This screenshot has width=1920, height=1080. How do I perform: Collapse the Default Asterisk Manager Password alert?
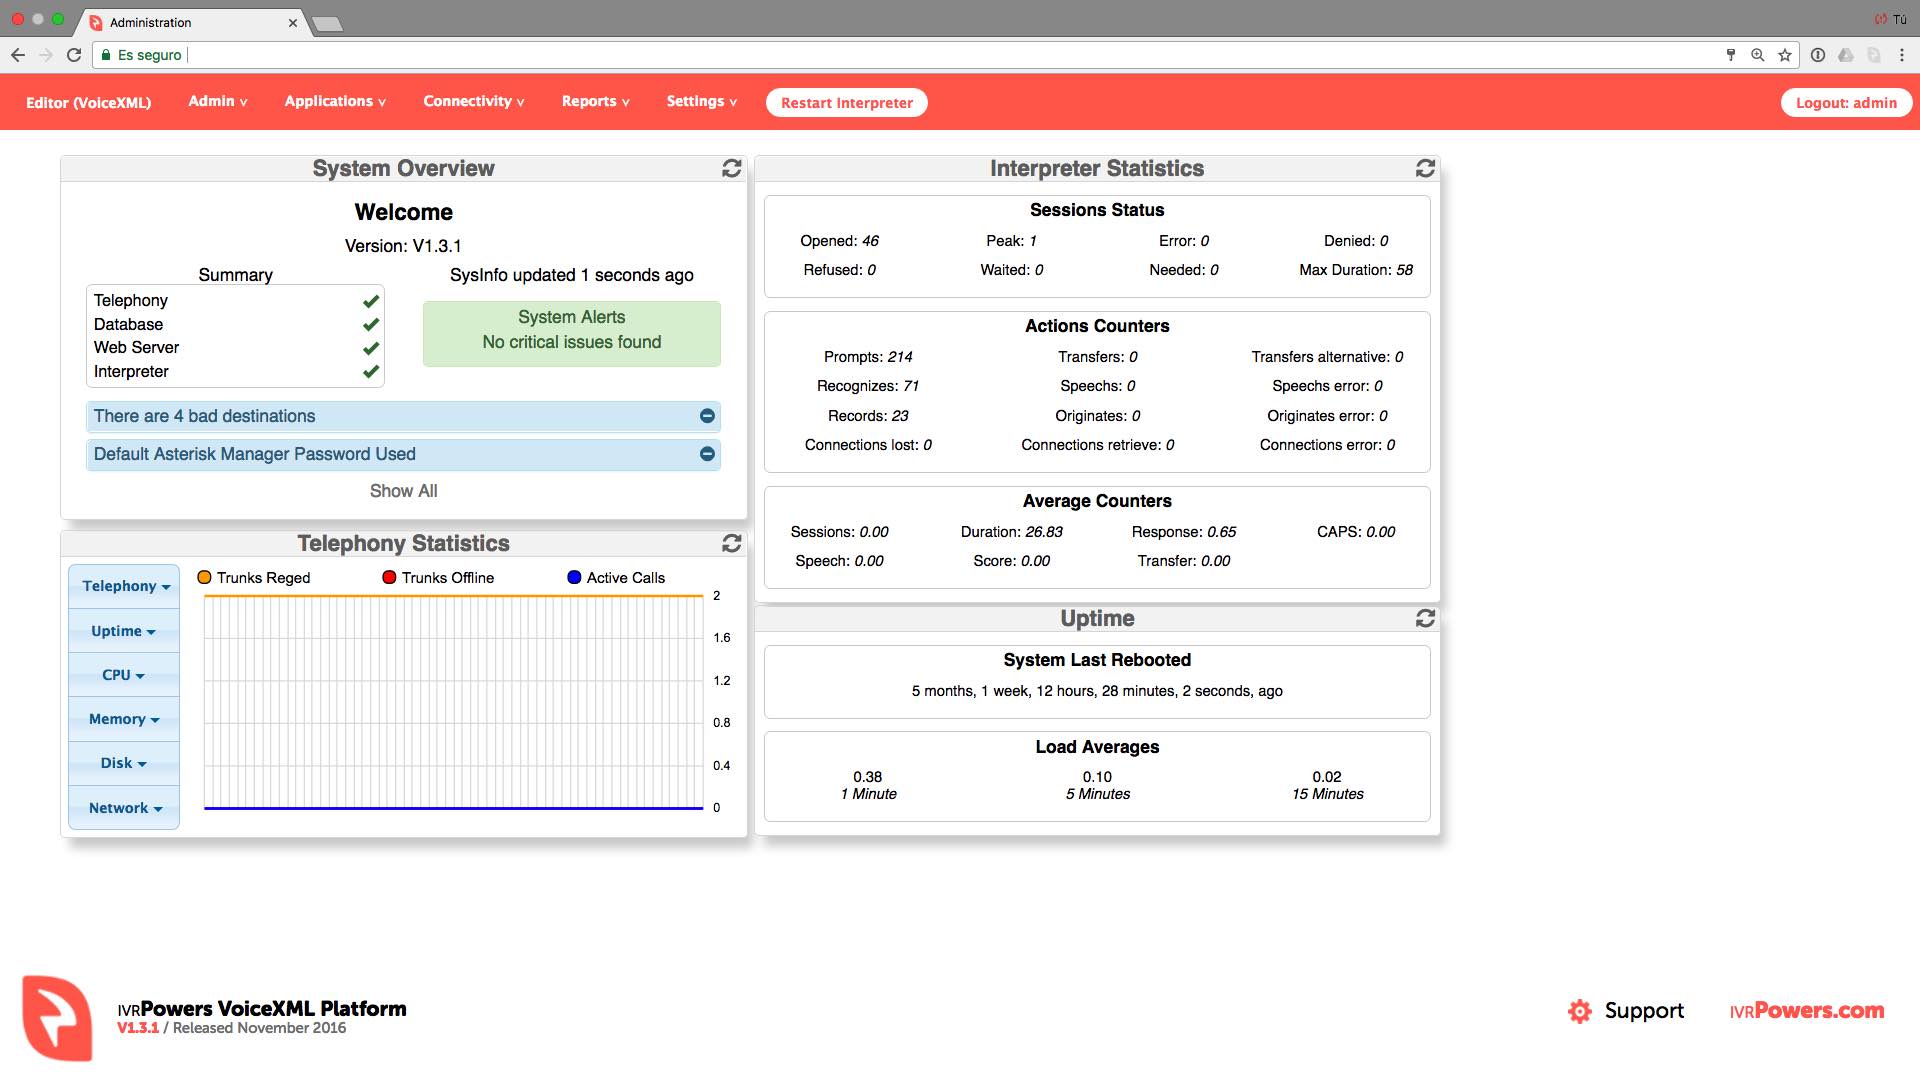click(707, 454)
